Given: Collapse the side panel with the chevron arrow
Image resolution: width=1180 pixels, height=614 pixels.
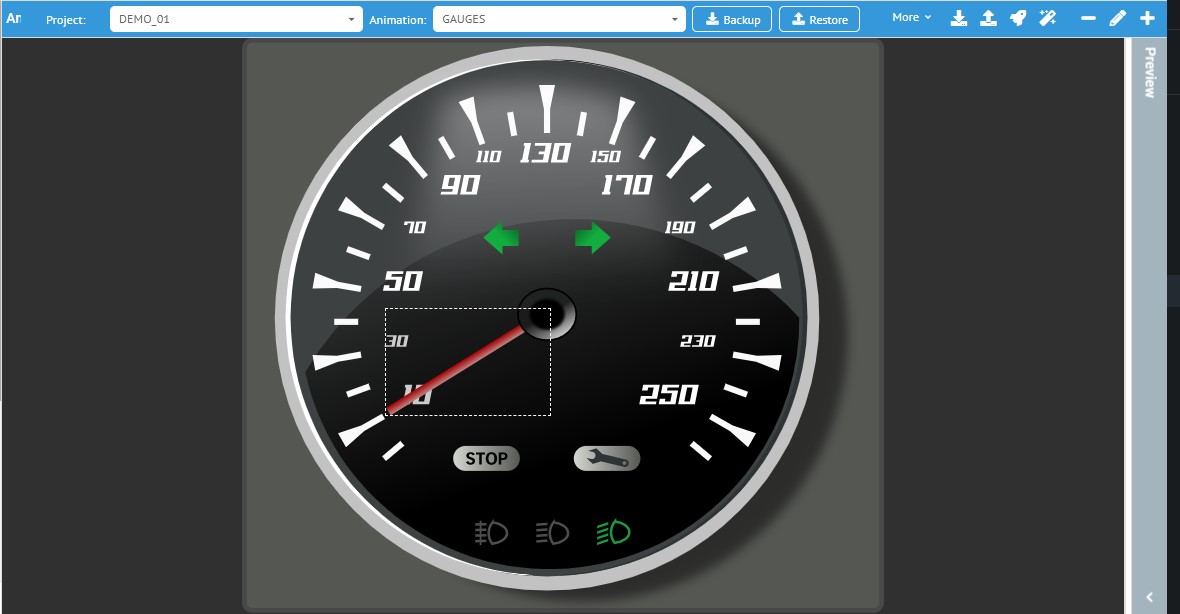Looking at the screenshot, I should pos(1149,597).
